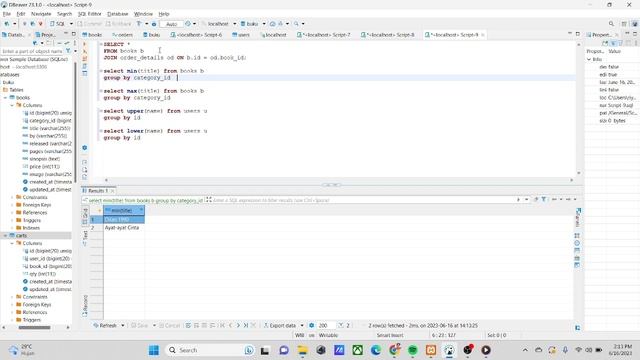This screenshot has width=640, height=360.
Task: Click the search magnifier in the top-right toolbar
Action: (611, 24)
